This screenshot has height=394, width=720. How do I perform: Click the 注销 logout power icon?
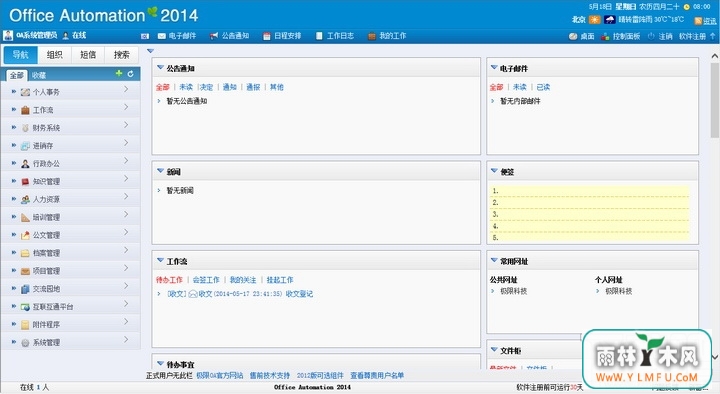(x=651, y=36)
